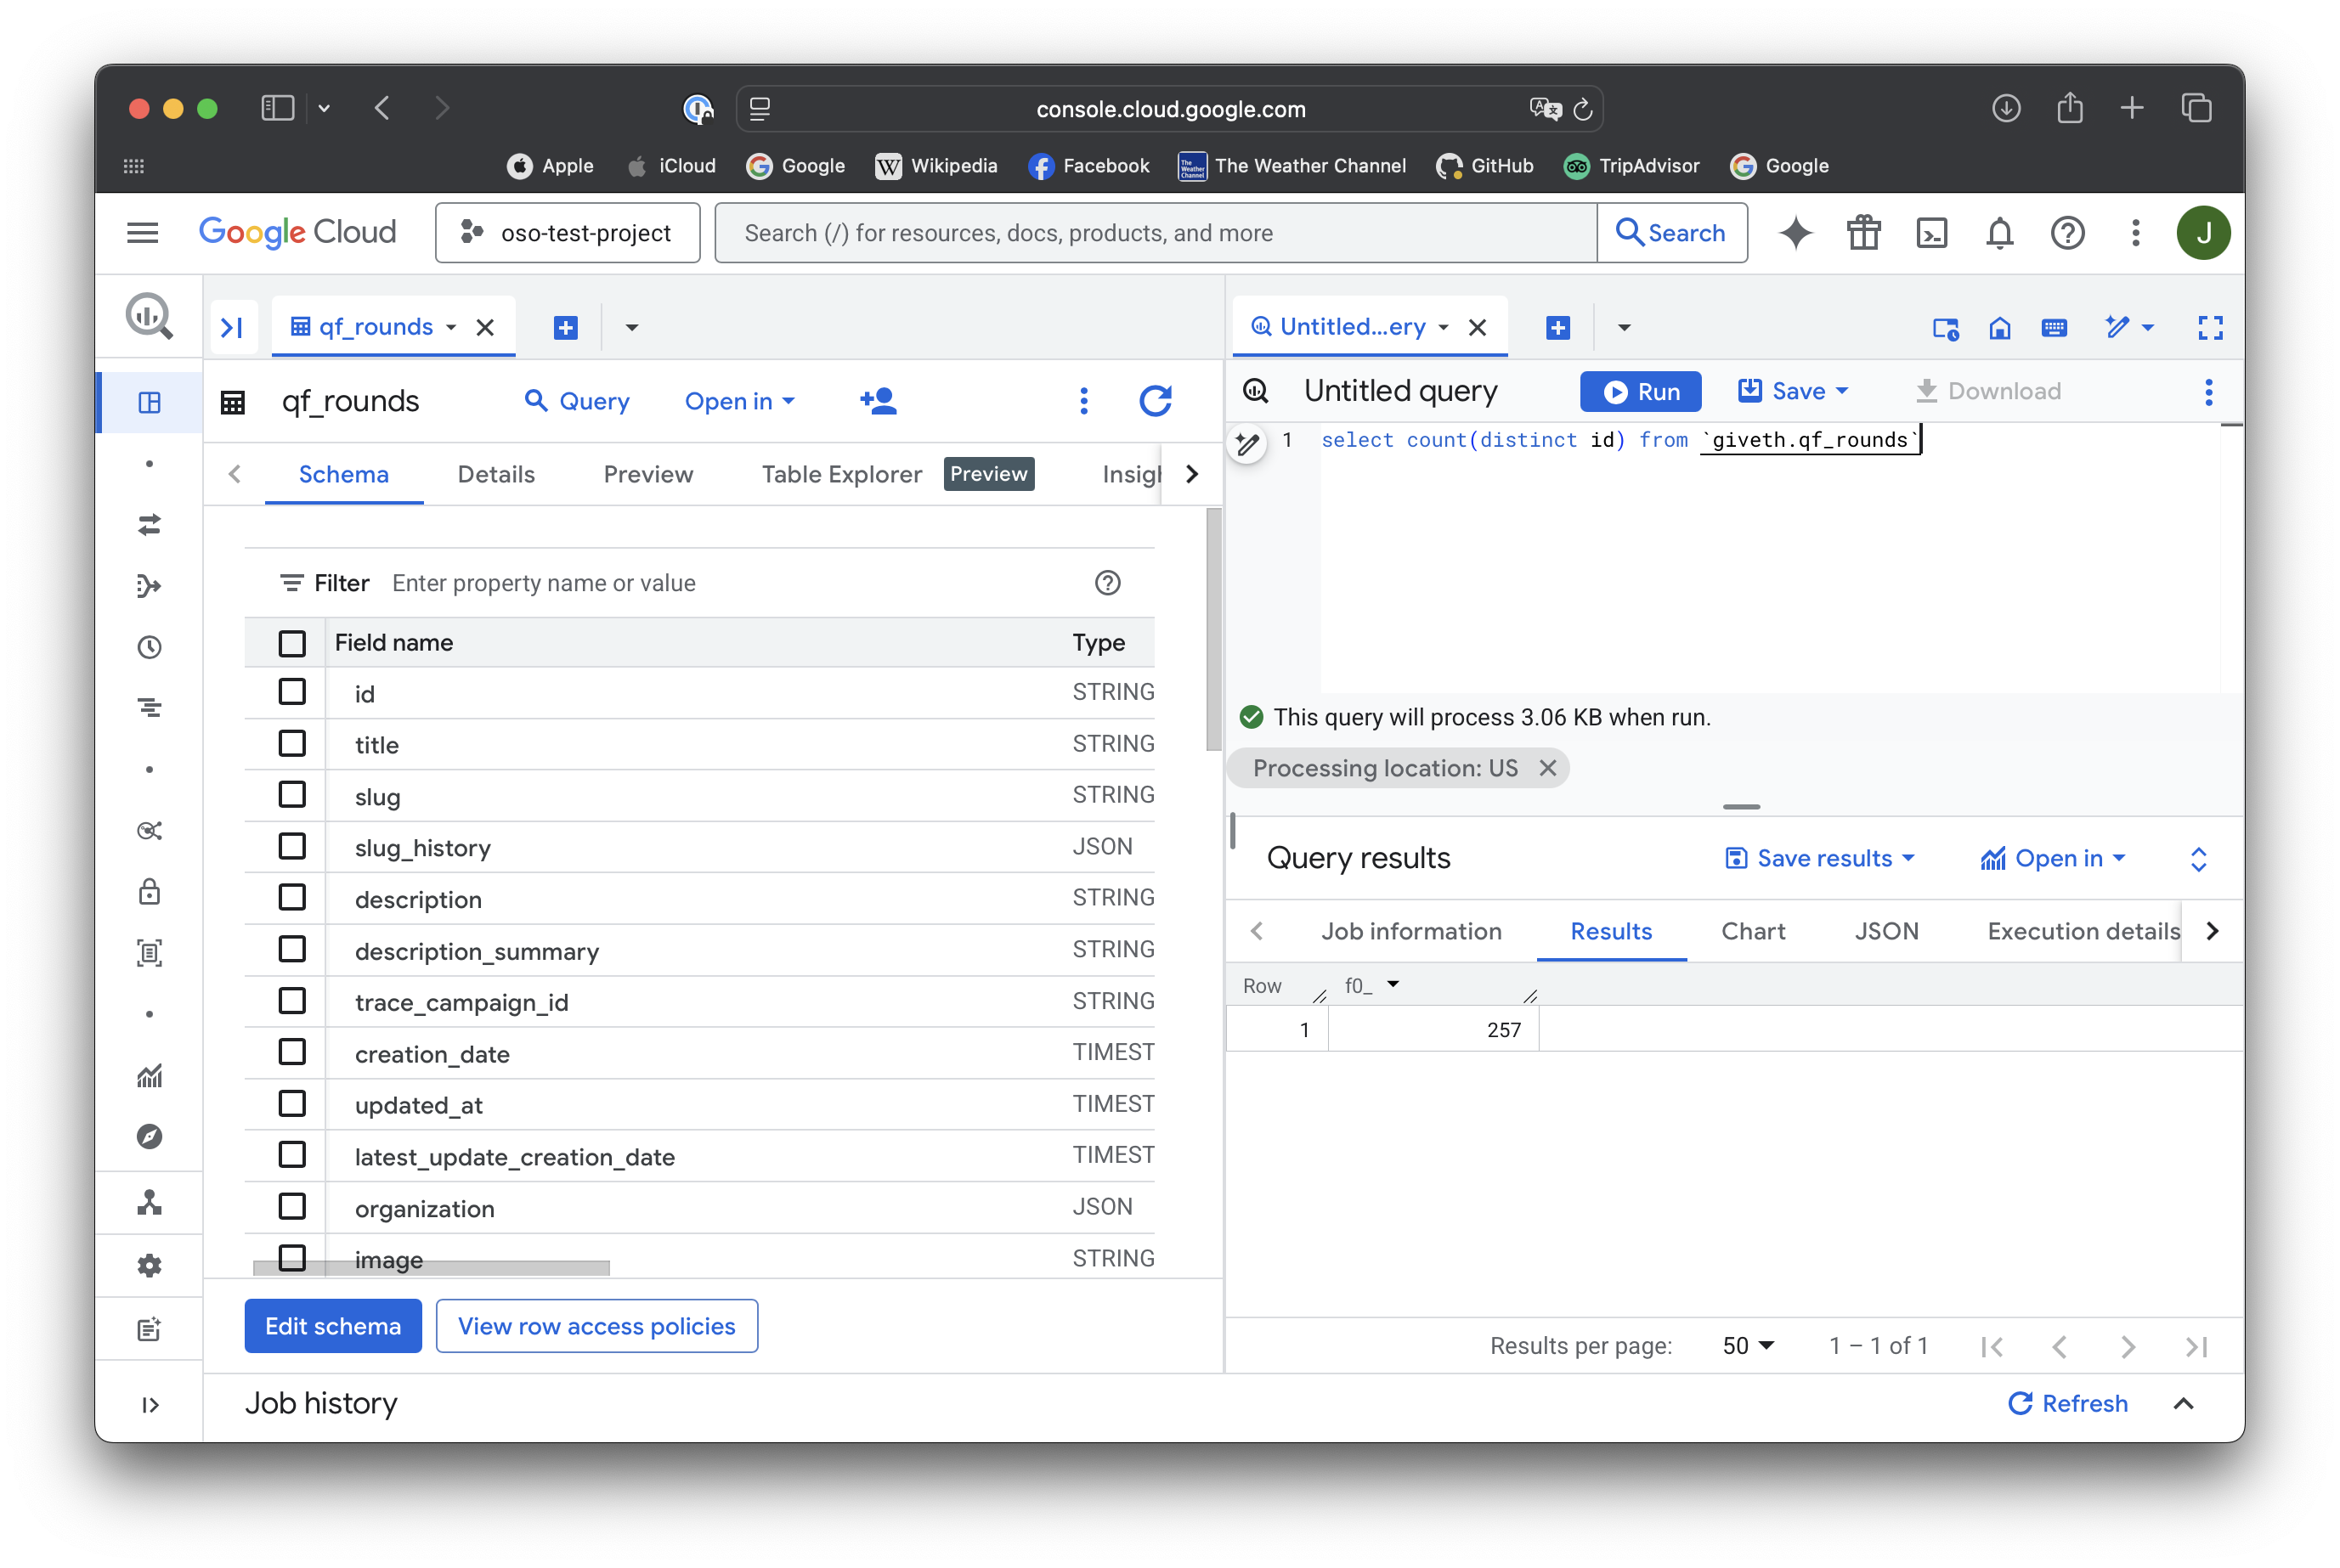Open the free trial gift icon
Screen dimensions: 2340x1568
click(1863, 233)
